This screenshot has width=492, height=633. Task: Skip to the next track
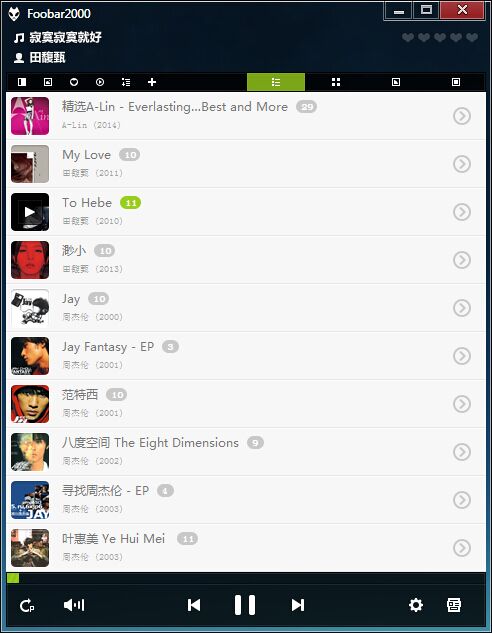[298, 605]
